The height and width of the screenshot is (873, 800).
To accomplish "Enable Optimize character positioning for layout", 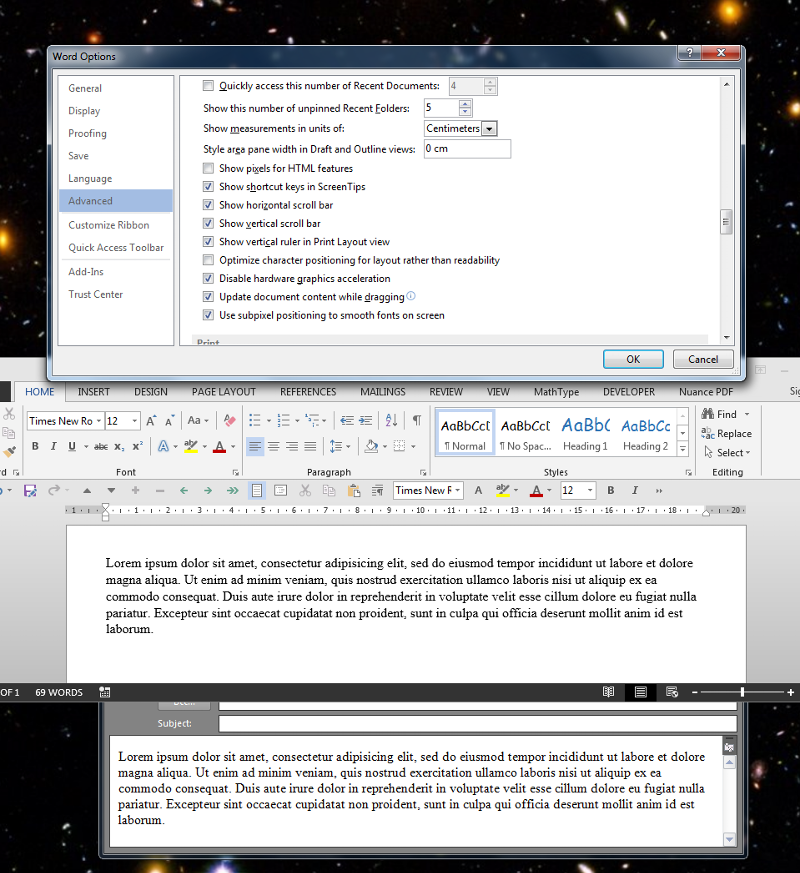I will pyautogui.click(x=207, y=259).
